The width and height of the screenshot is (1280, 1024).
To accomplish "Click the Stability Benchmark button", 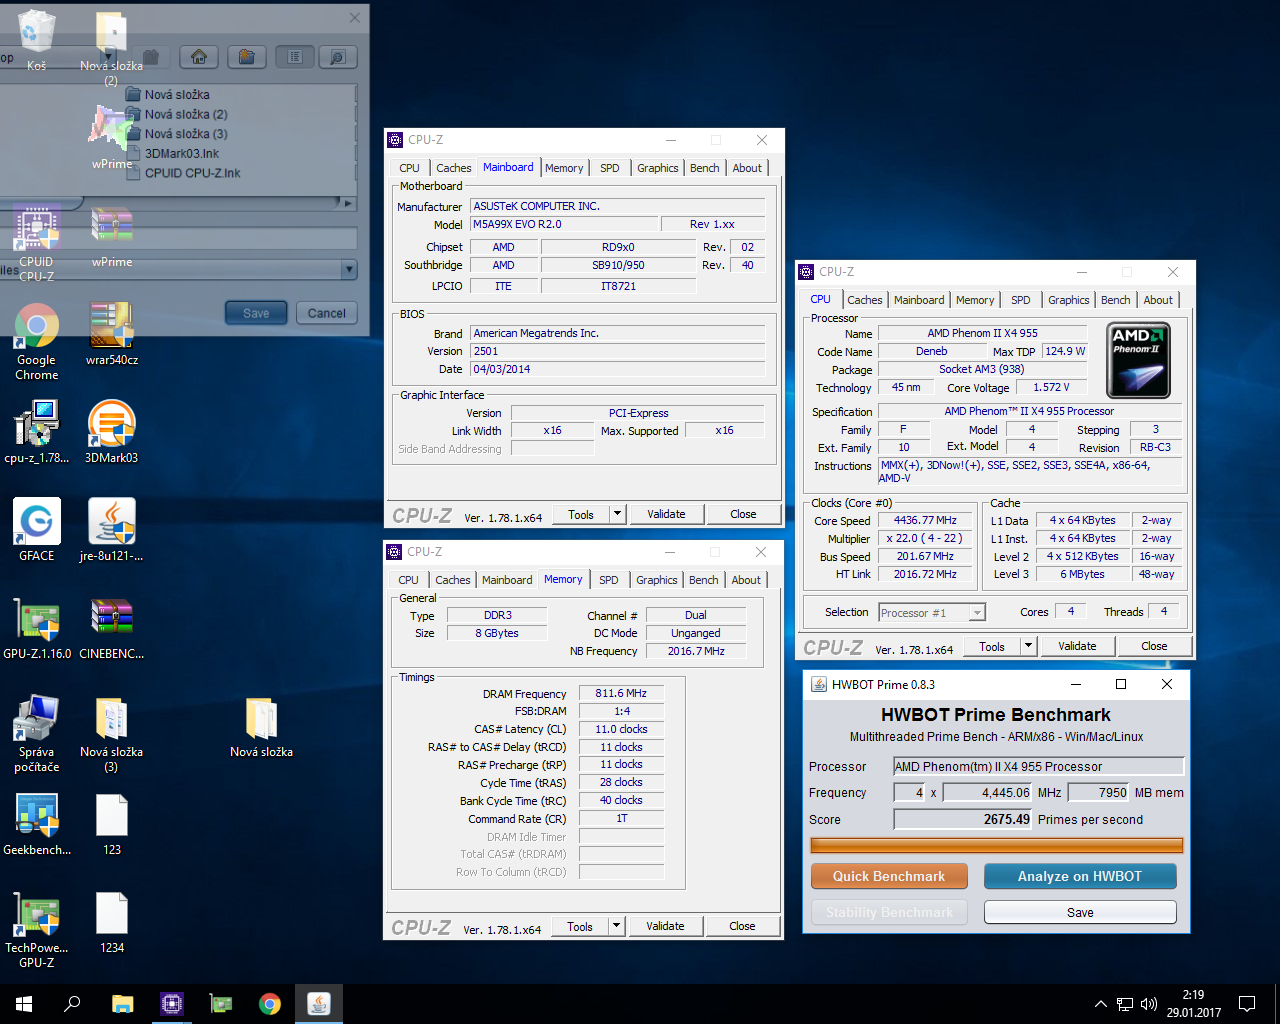I will tap(889, 912).
